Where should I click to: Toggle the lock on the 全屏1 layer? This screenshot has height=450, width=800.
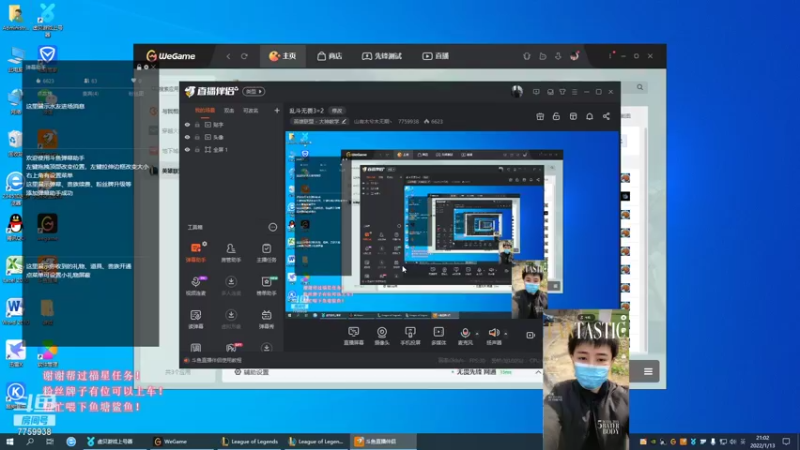point(197,149)
